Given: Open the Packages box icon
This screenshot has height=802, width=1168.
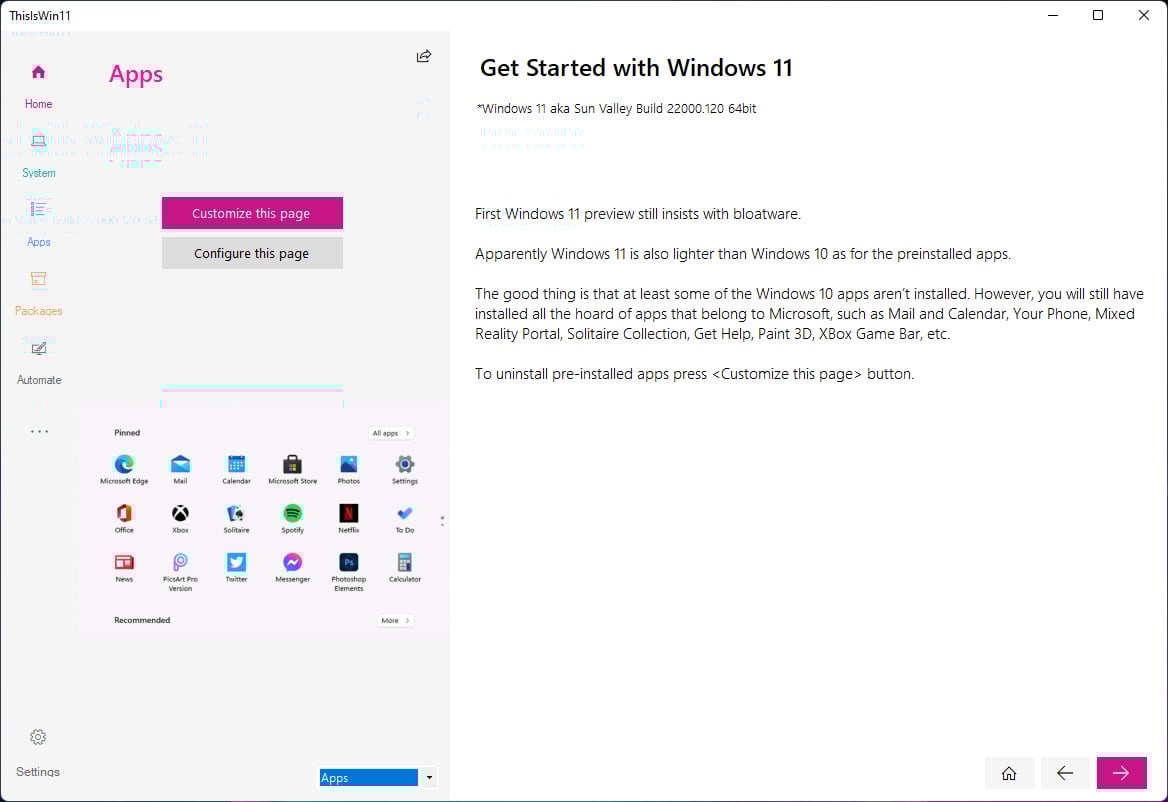Looking at the screenshot, I should [38, 279].
